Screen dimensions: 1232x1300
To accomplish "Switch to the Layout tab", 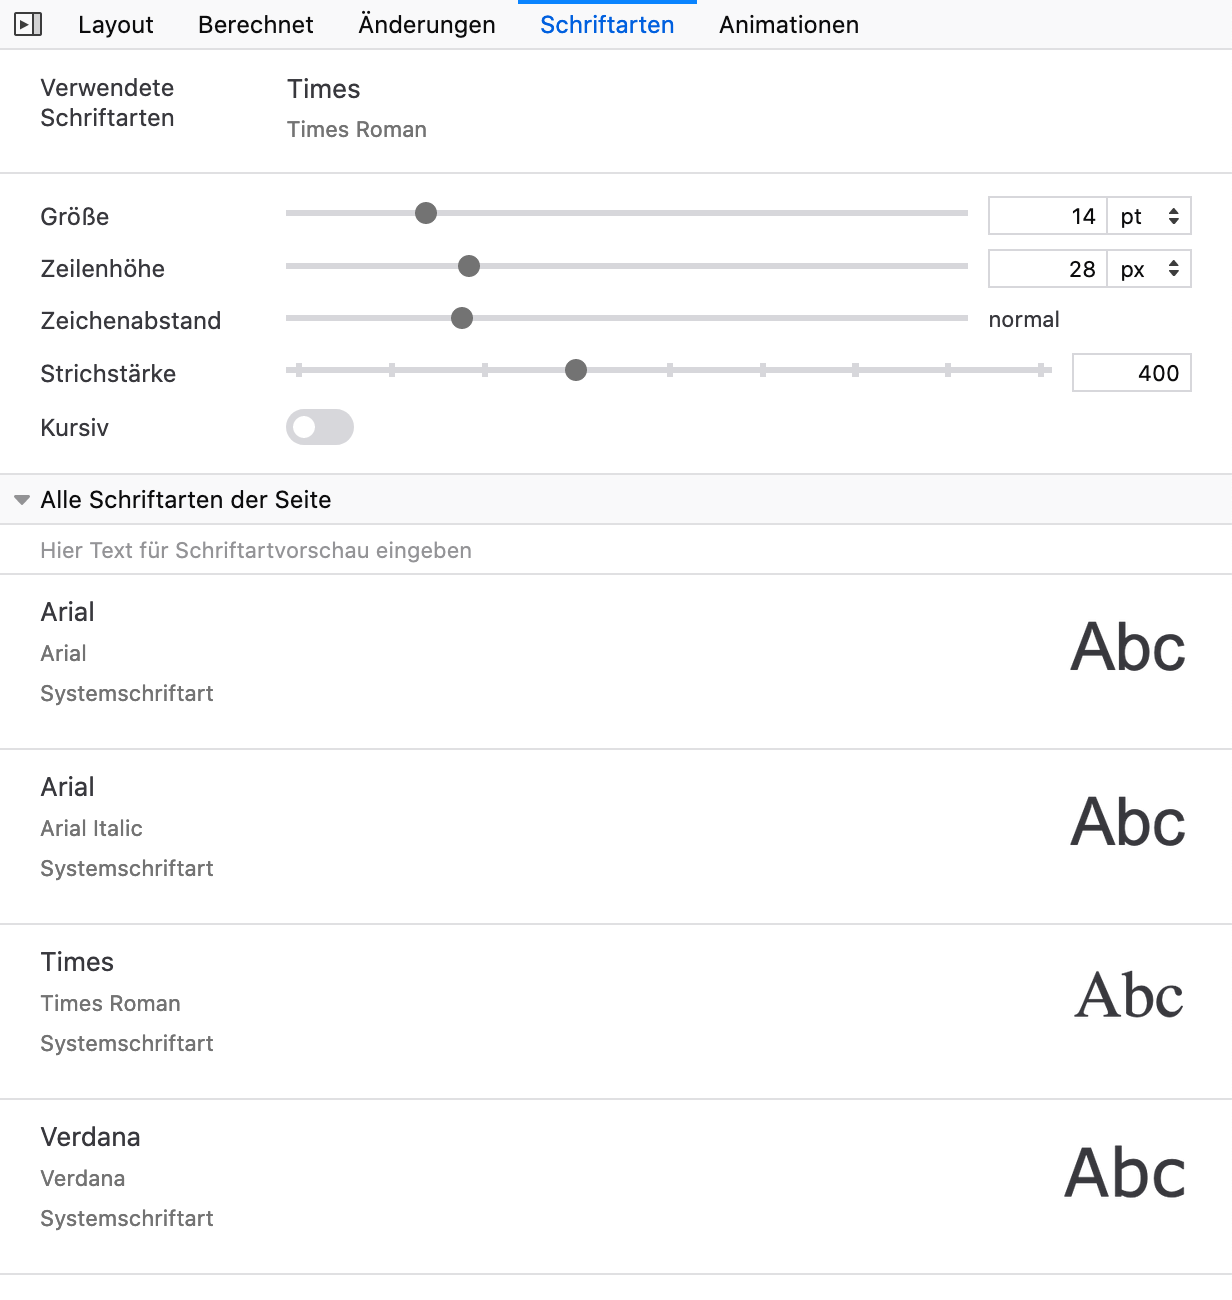I will click(x=116, y=25).
